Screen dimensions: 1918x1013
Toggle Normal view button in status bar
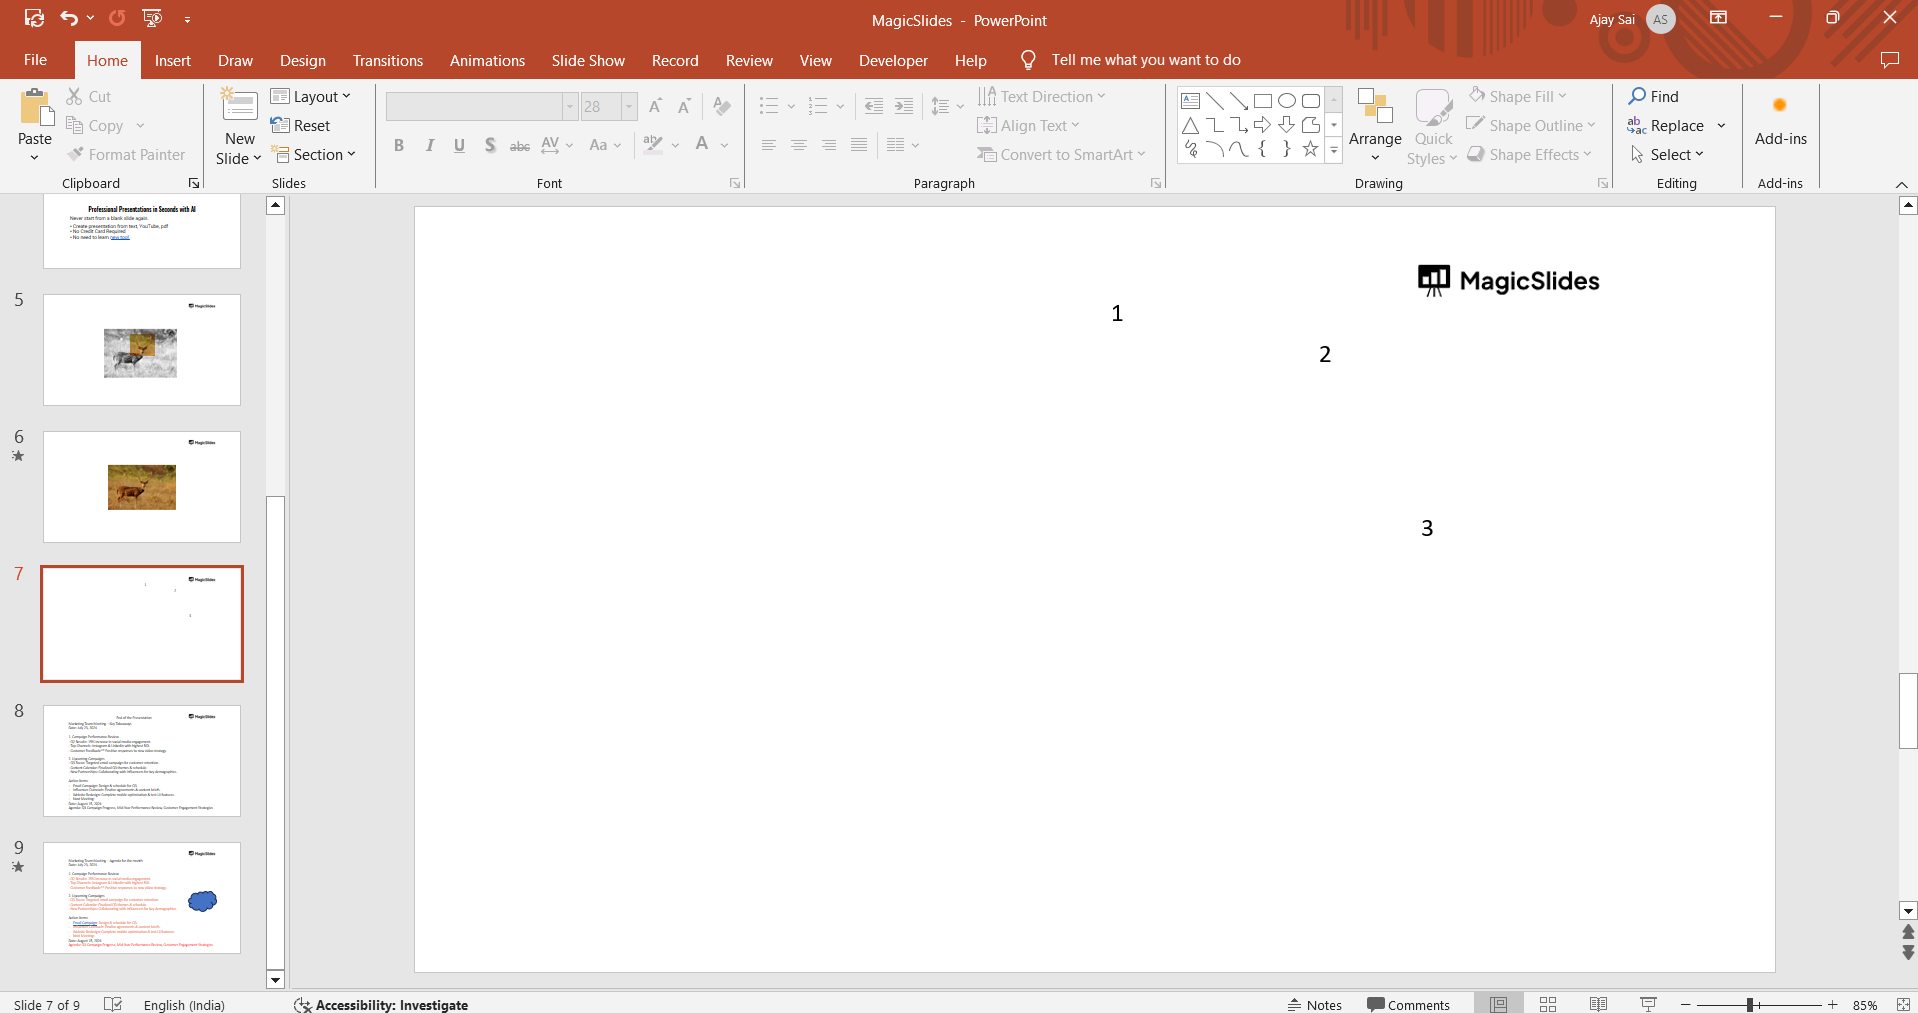pos(1498,1004)
